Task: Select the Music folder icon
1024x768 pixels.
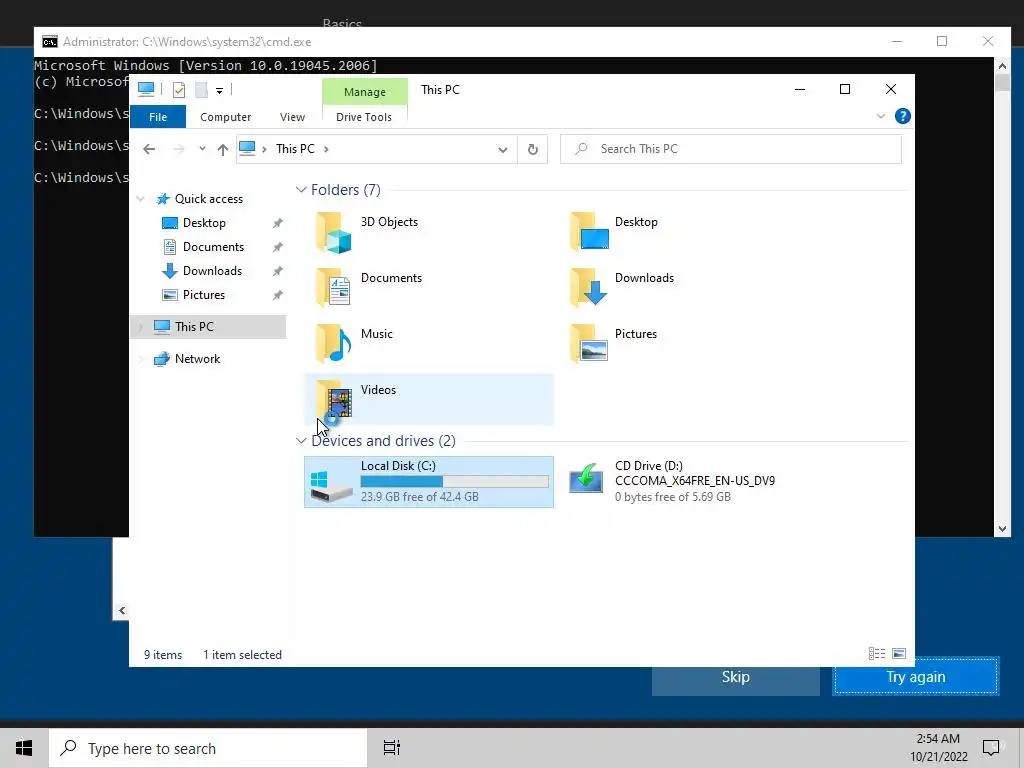Action: pos(334,344)
